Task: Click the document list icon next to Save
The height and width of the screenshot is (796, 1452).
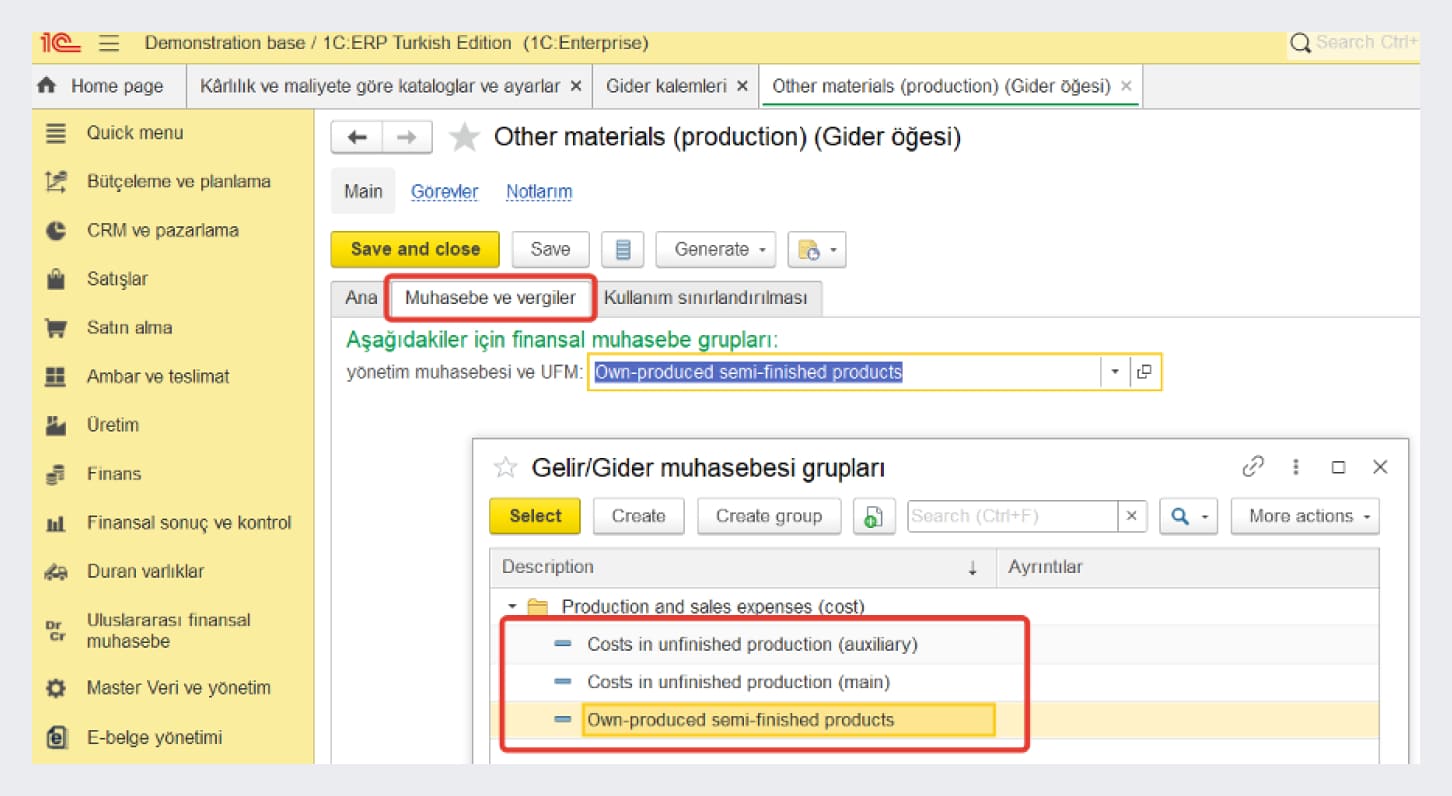Action: (622, 250)
